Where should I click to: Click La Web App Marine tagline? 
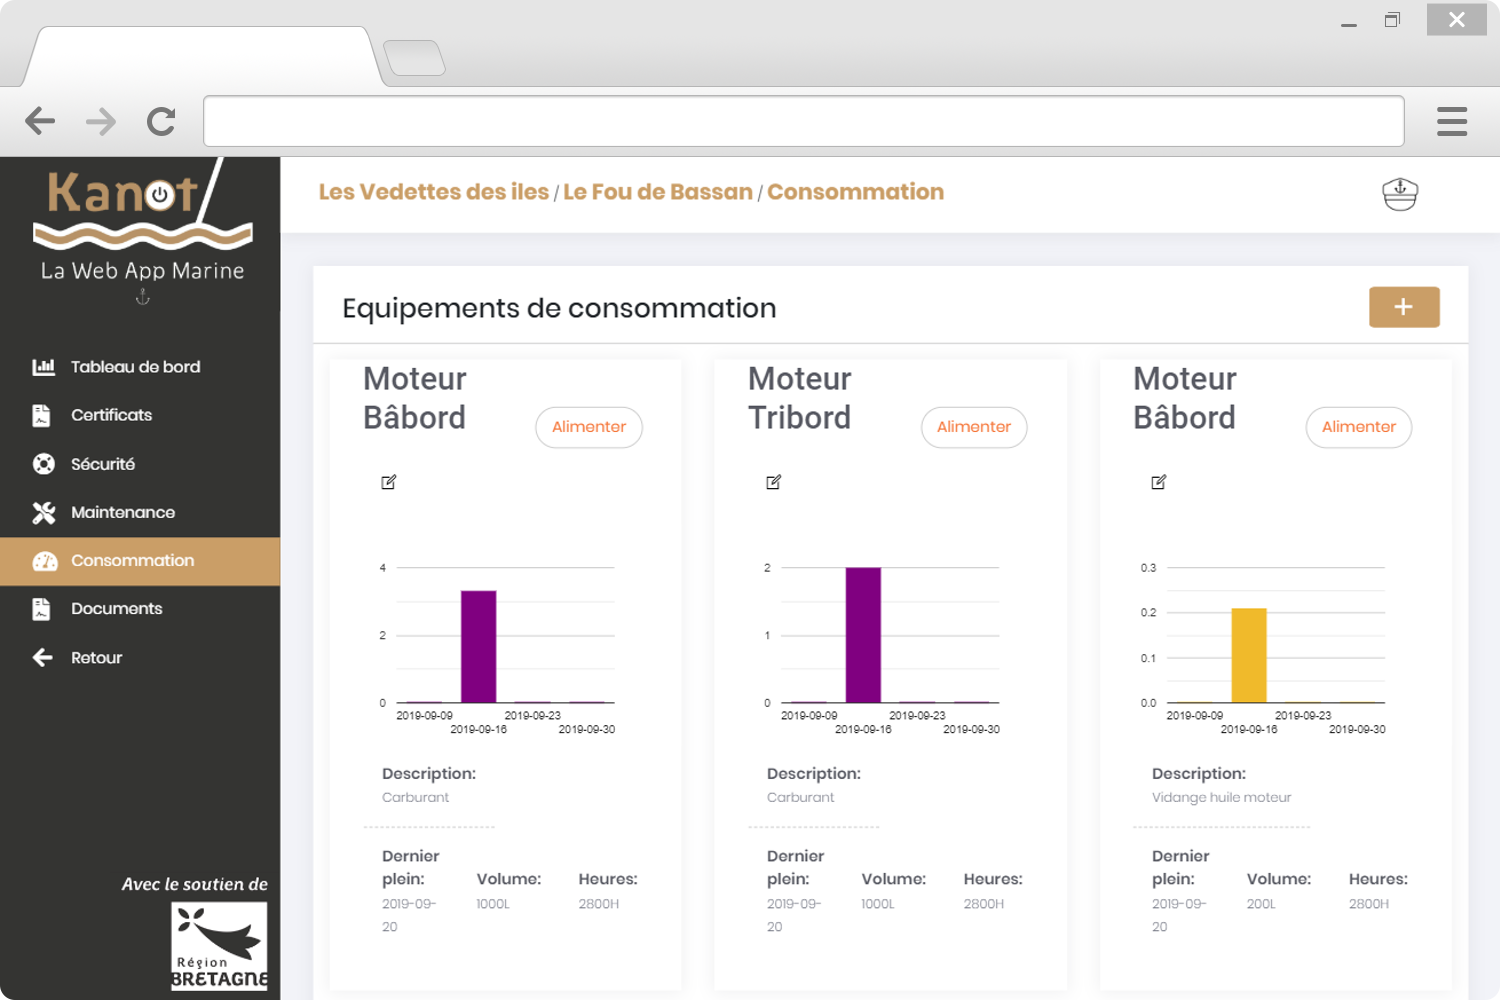pyautogui.click(x=143, y=271)
